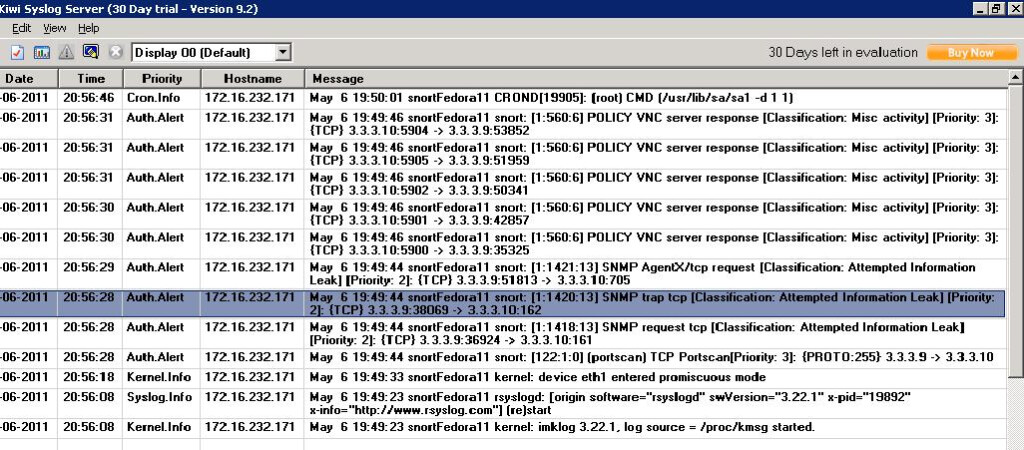Click 30 Days left in evaluation text

843,53
